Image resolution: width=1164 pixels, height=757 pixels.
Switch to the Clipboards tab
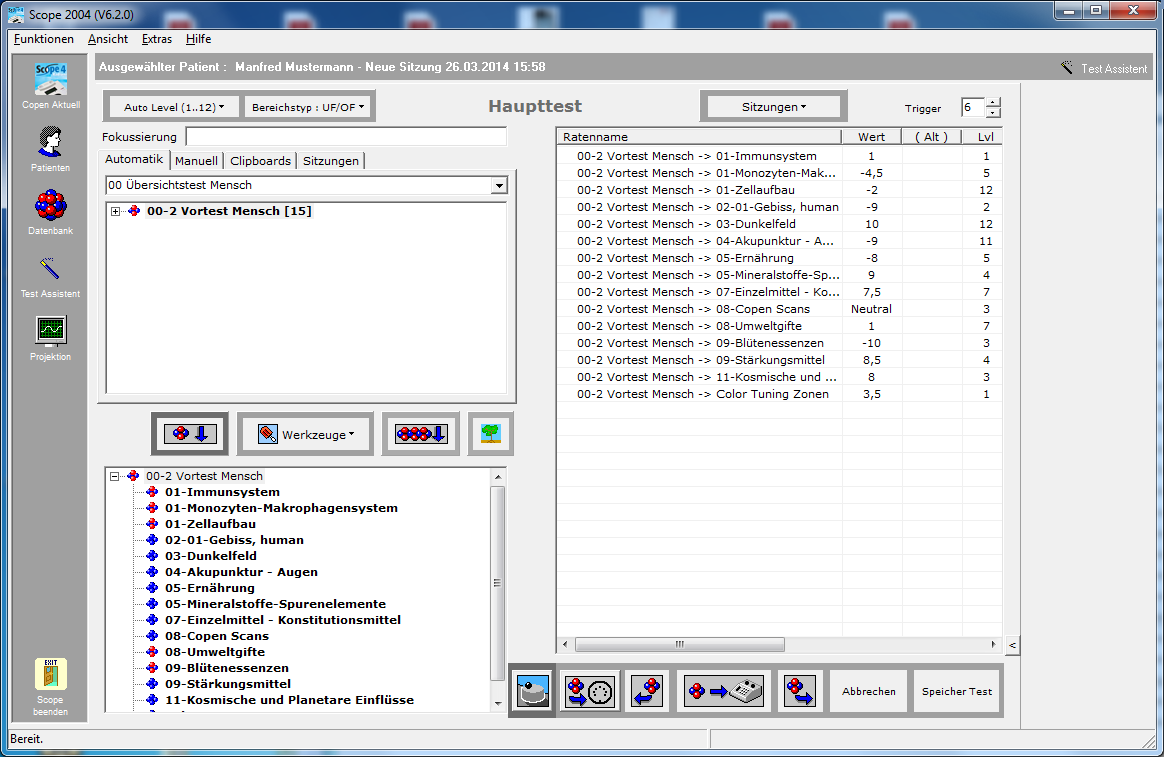tap(260, 161)
